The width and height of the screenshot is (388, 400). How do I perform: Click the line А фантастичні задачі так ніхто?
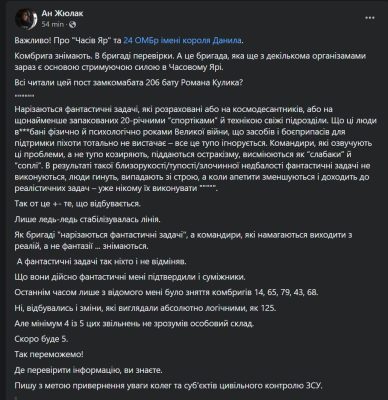pyautogui.click(x=101, y=261)
